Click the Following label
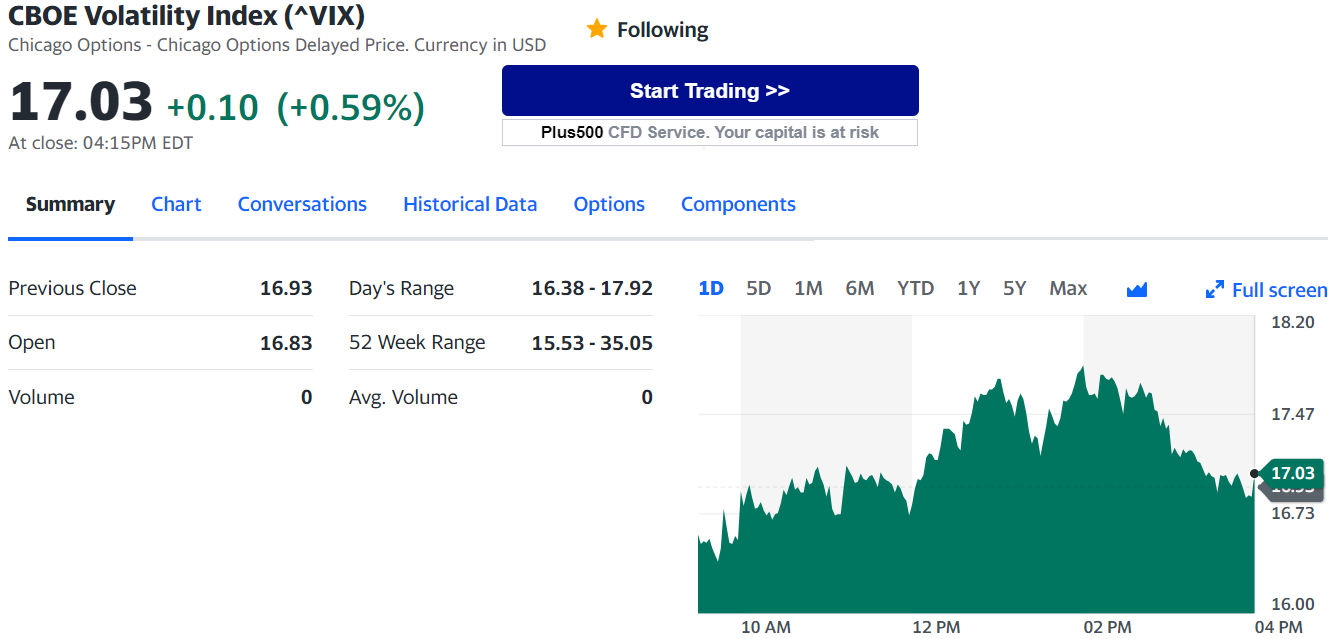 662,30
